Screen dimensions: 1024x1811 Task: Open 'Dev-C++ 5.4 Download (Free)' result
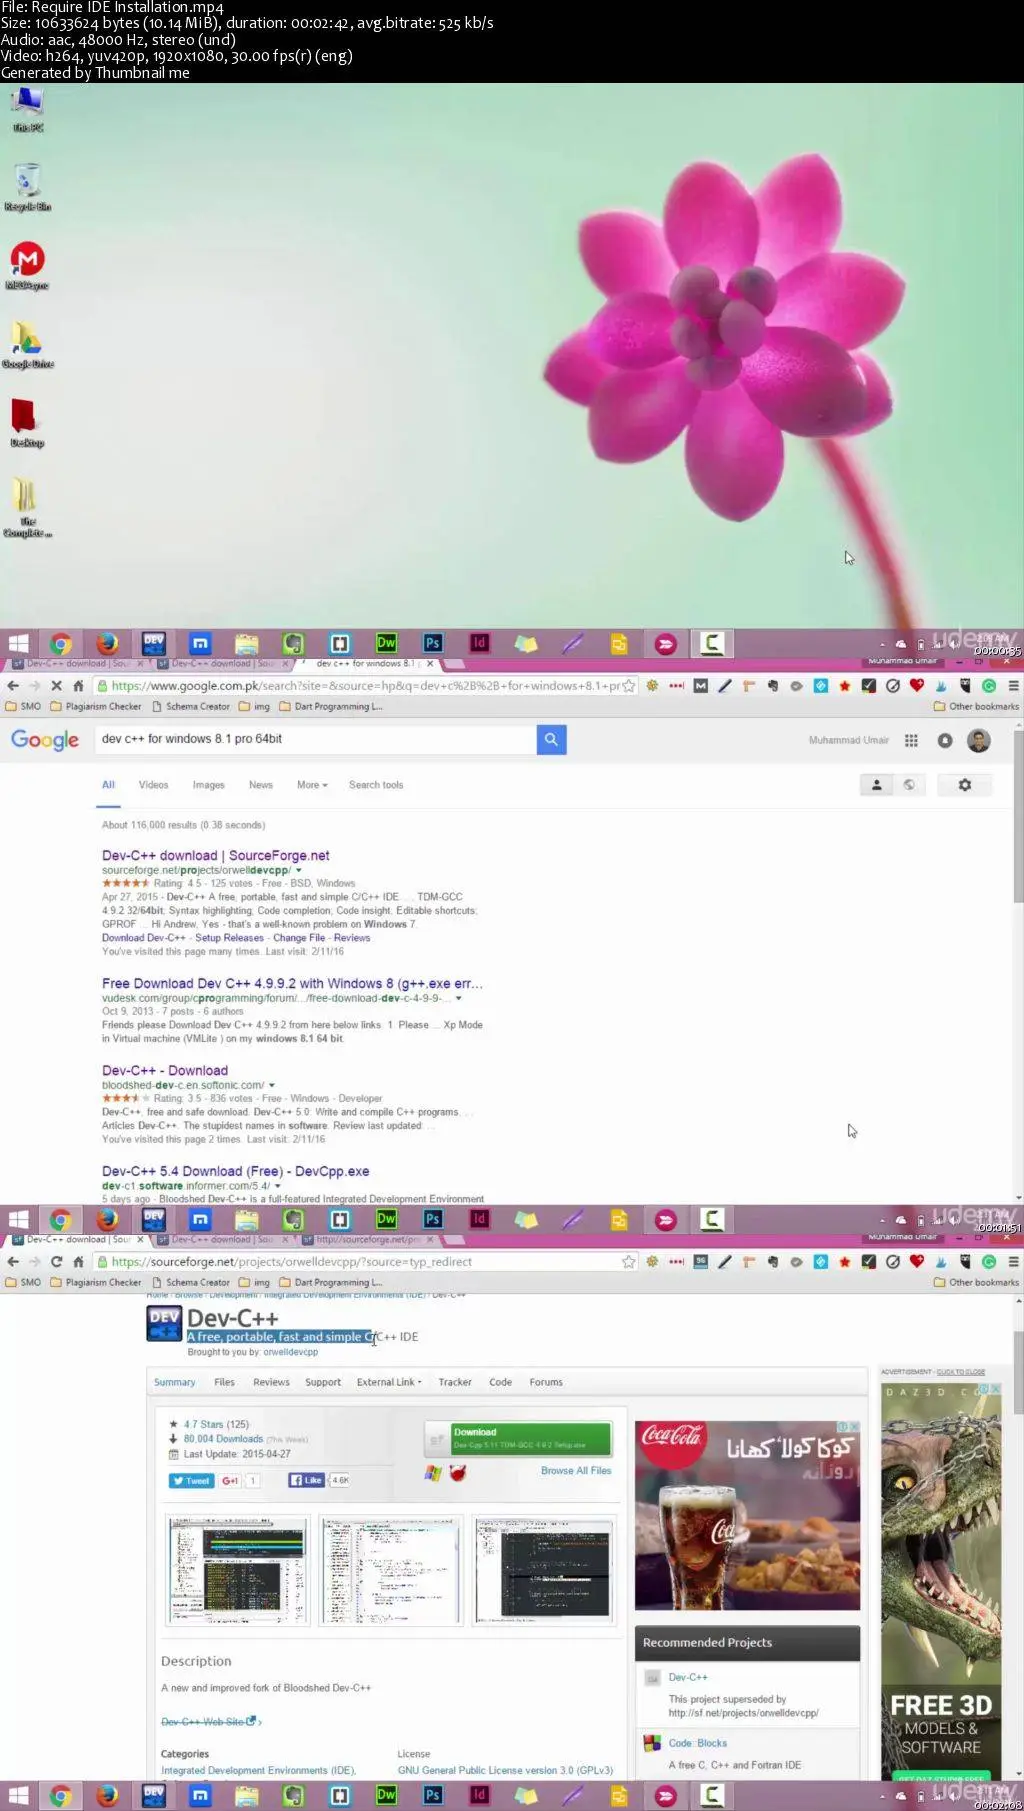point(236,1171)
